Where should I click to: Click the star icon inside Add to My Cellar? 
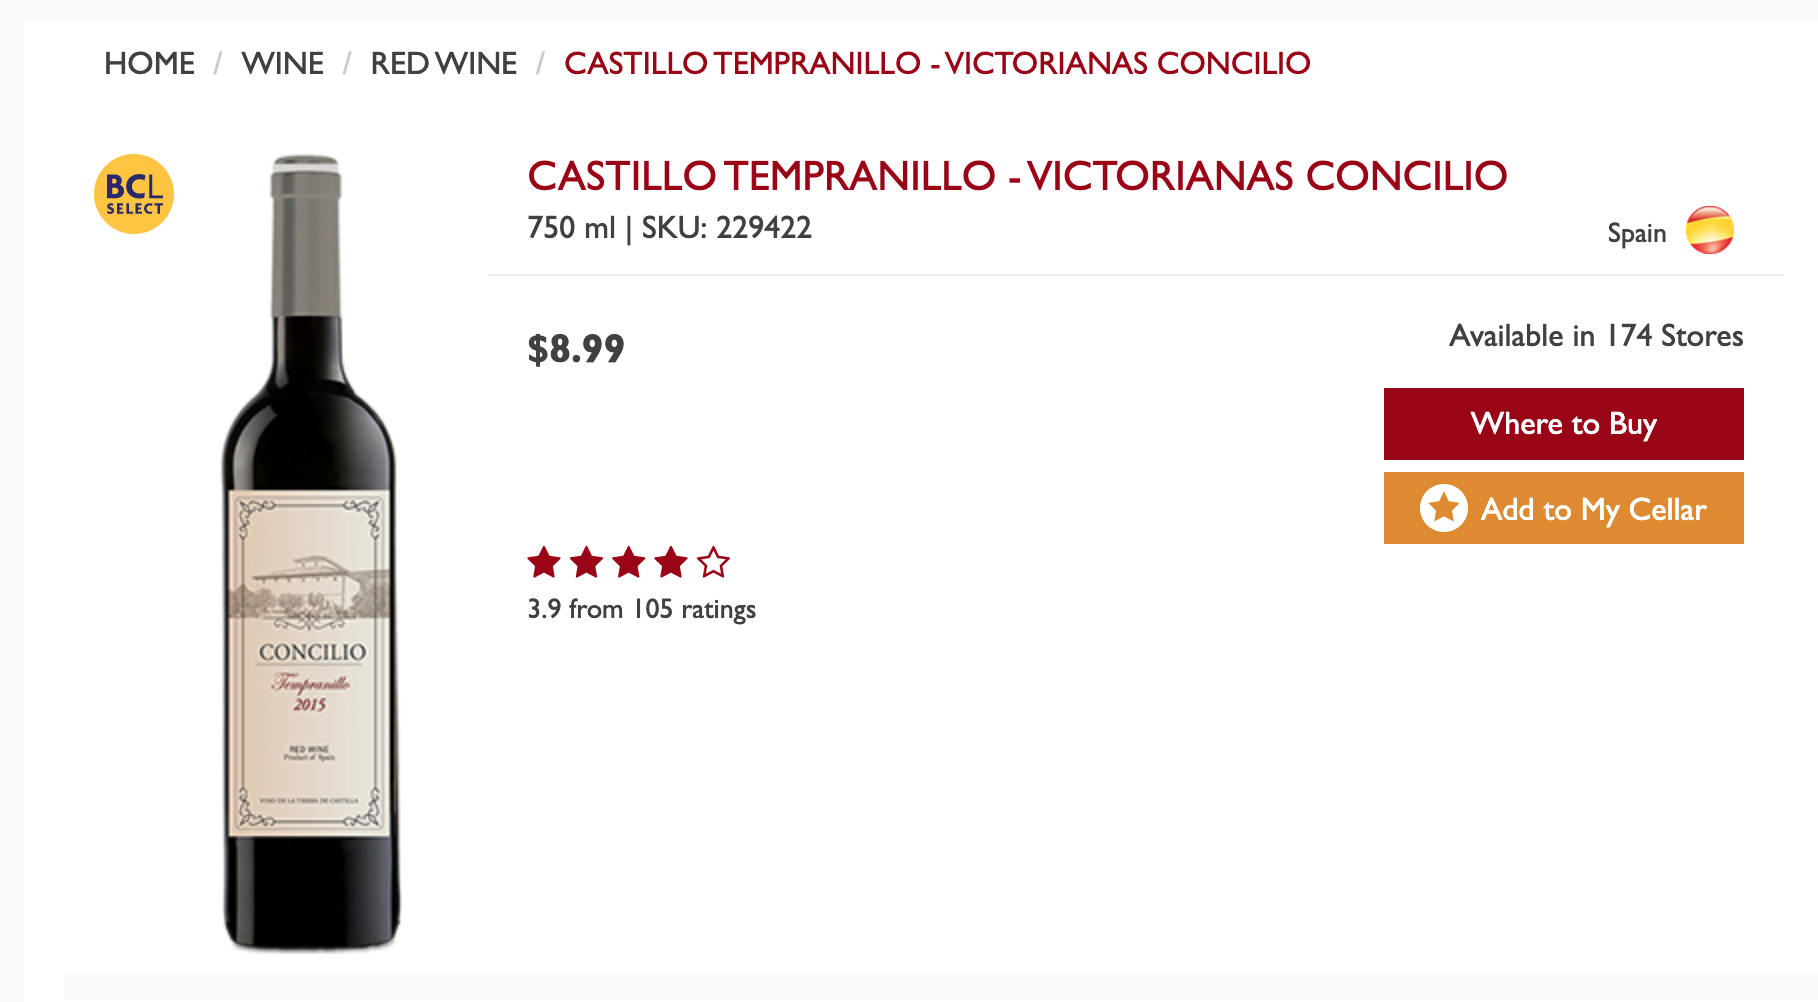[x=1446, y=508]
